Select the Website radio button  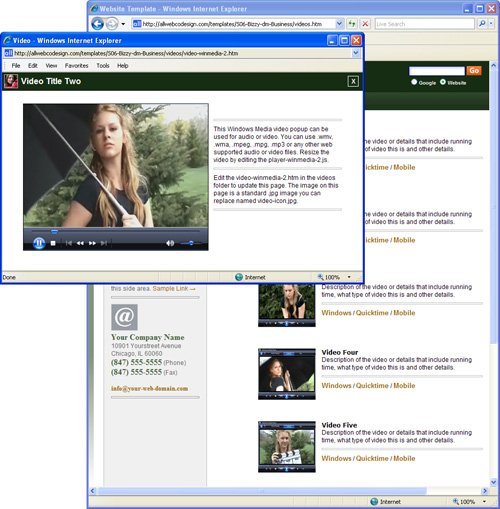443,82
